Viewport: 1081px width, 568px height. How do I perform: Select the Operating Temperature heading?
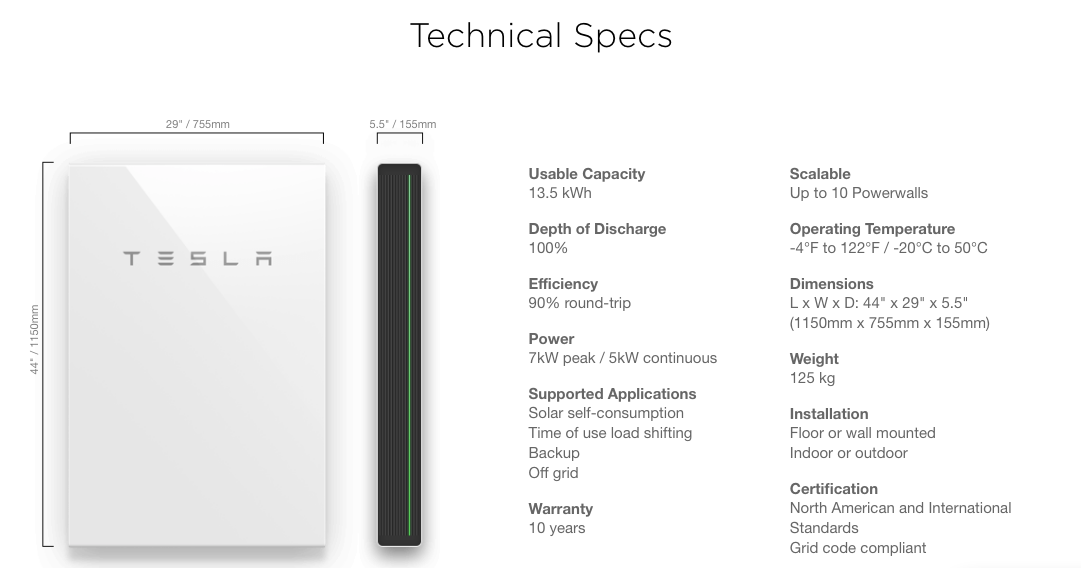[872, 229]
